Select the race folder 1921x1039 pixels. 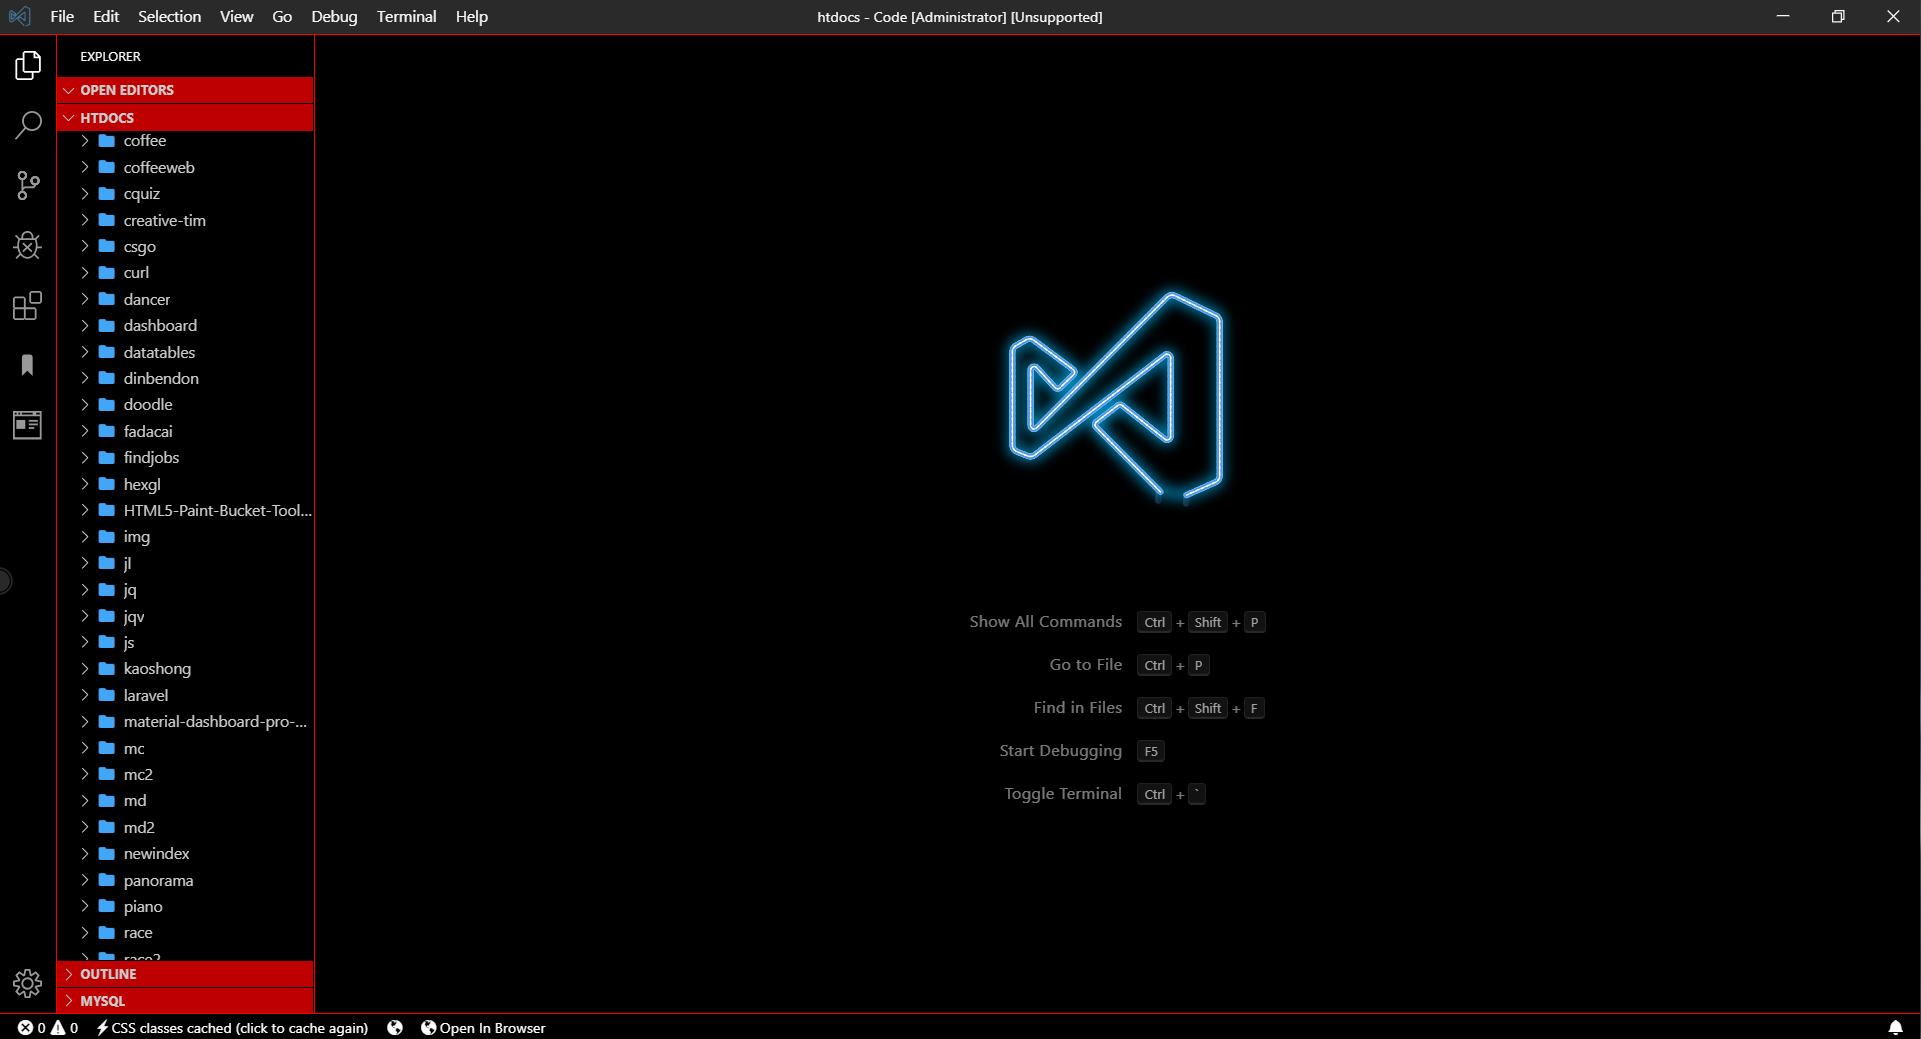pos(186,932)
